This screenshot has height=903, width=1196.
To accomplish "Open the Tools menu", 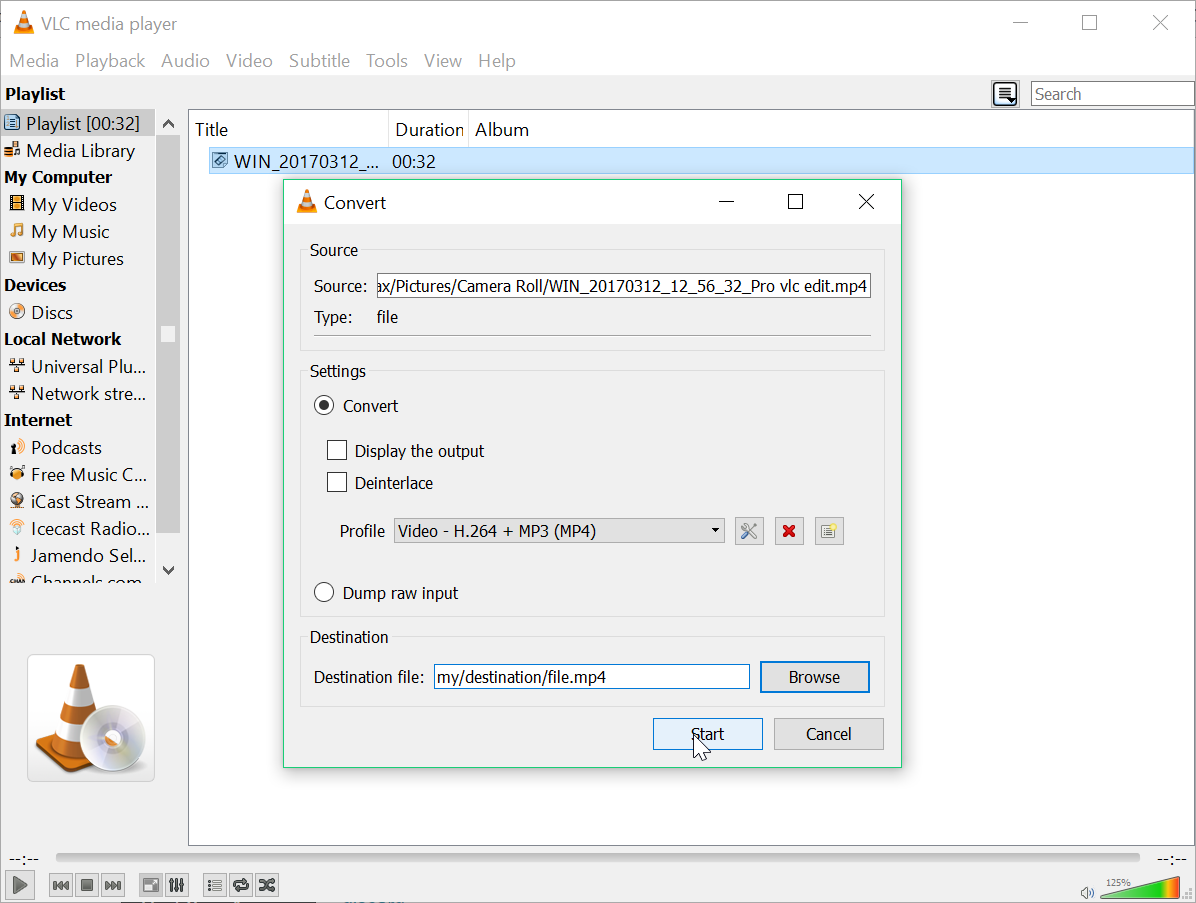I will (x=387, y=61).
